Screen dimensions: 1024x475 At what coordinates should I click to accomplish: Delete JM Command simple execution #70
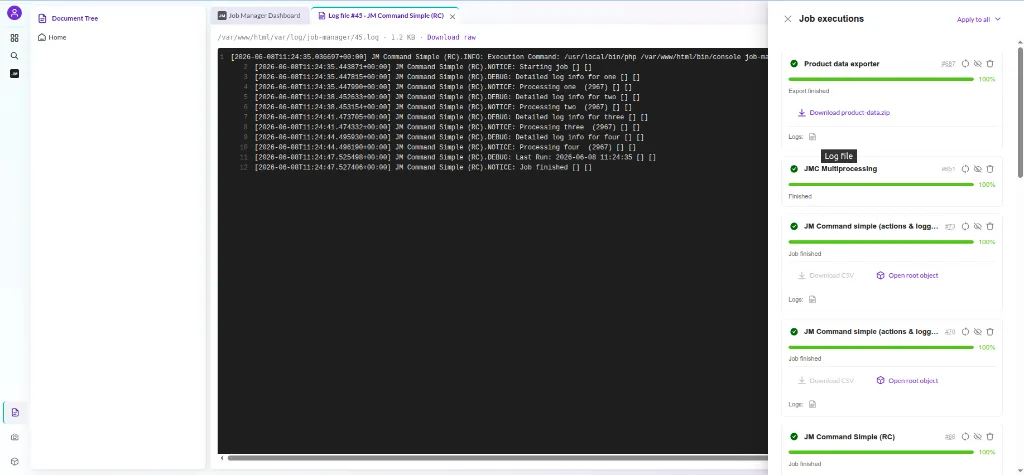[990, 331]
